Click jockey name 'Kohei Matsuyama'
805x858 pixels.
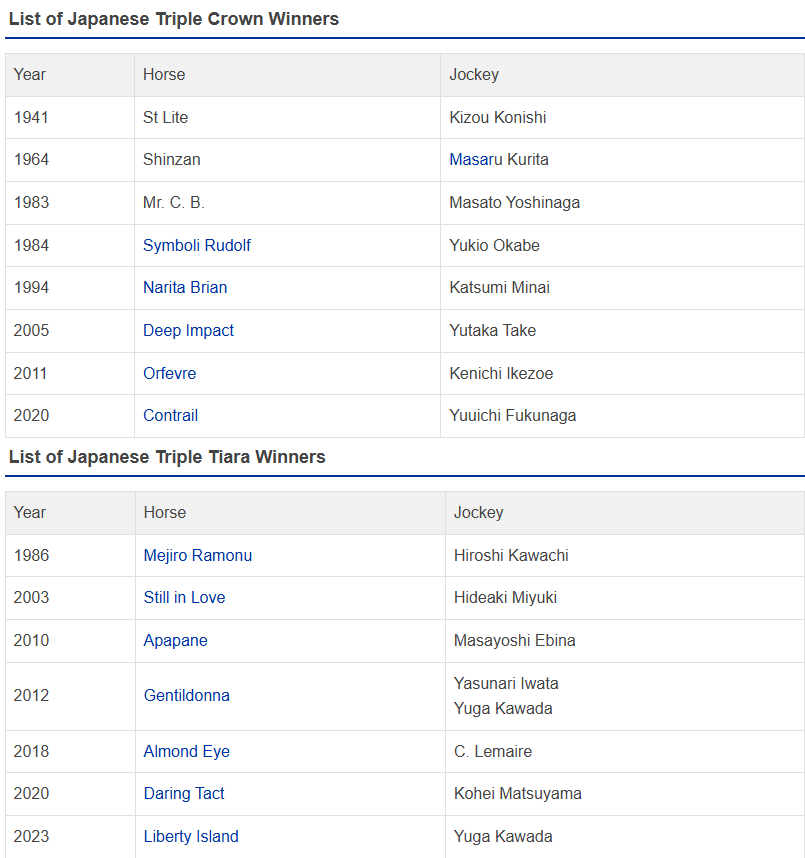[x=518, y=793]
